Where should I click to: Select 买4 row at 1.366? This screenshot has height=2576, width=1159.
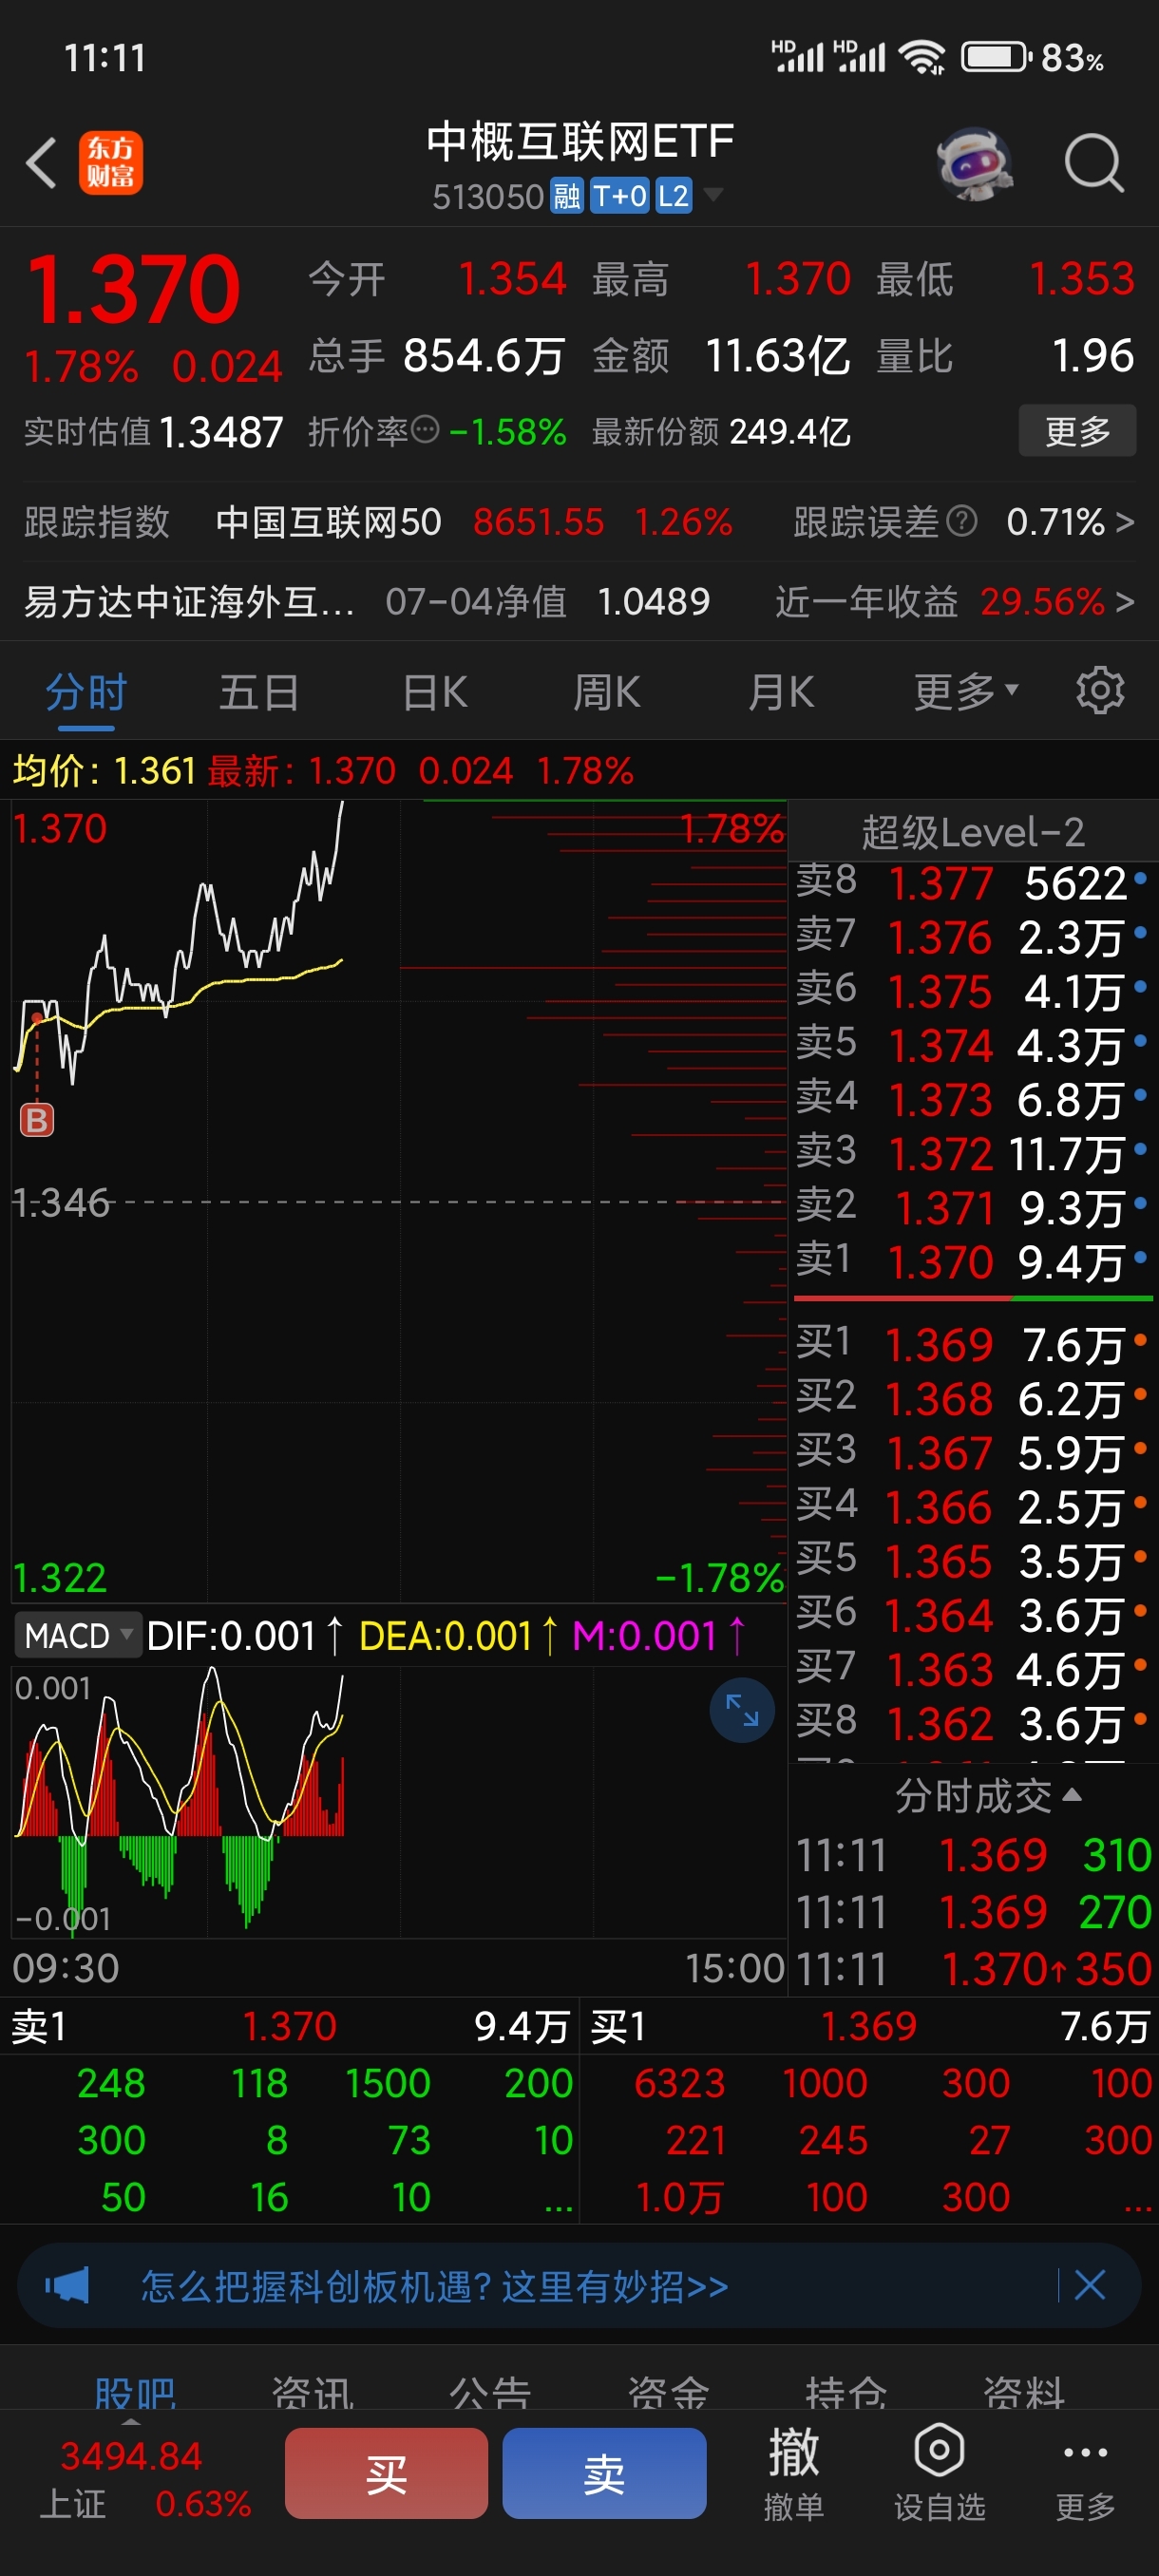coord(971,1506)
